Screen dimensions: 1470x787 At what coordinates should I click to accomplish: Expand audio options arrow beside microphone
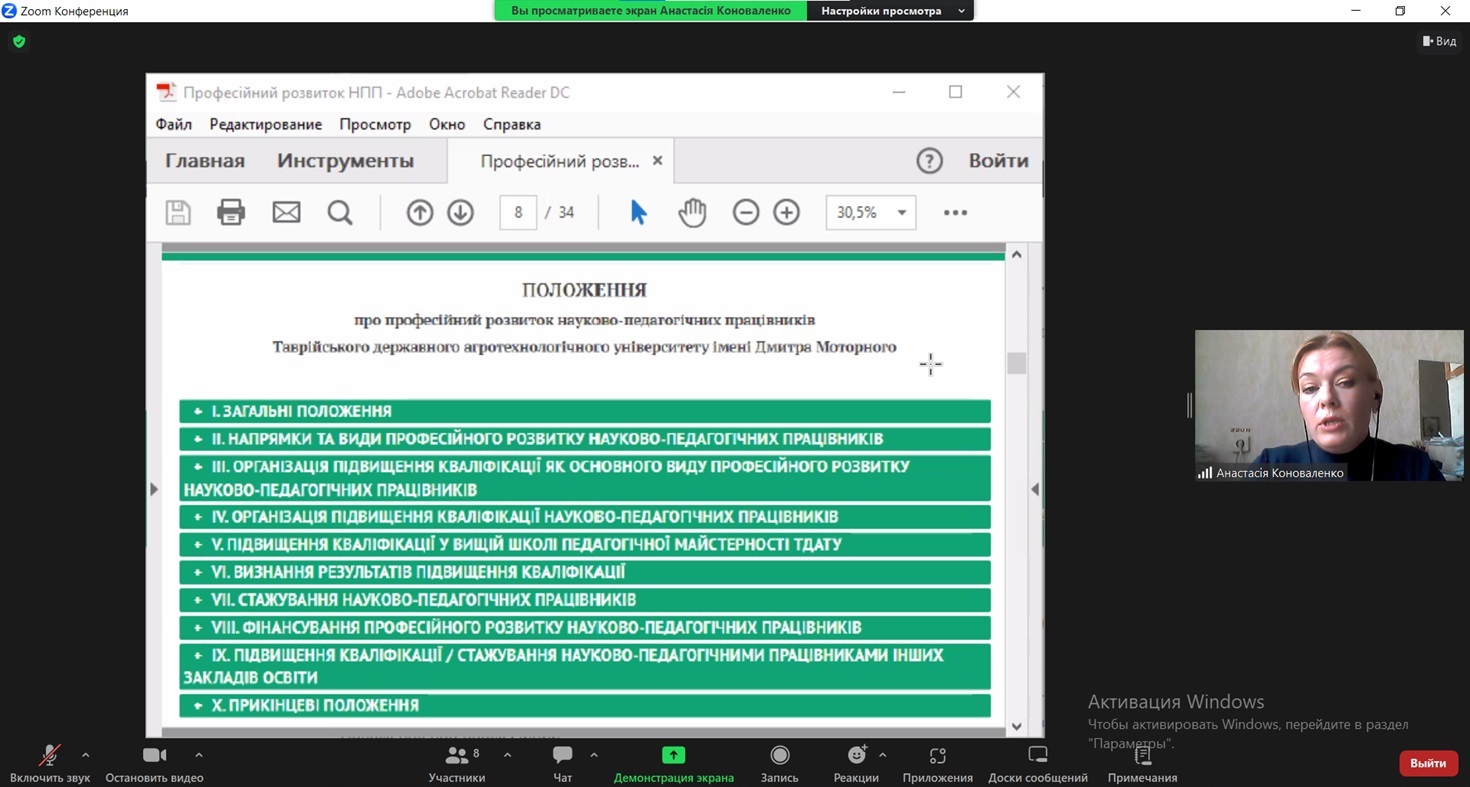point(85,755)
